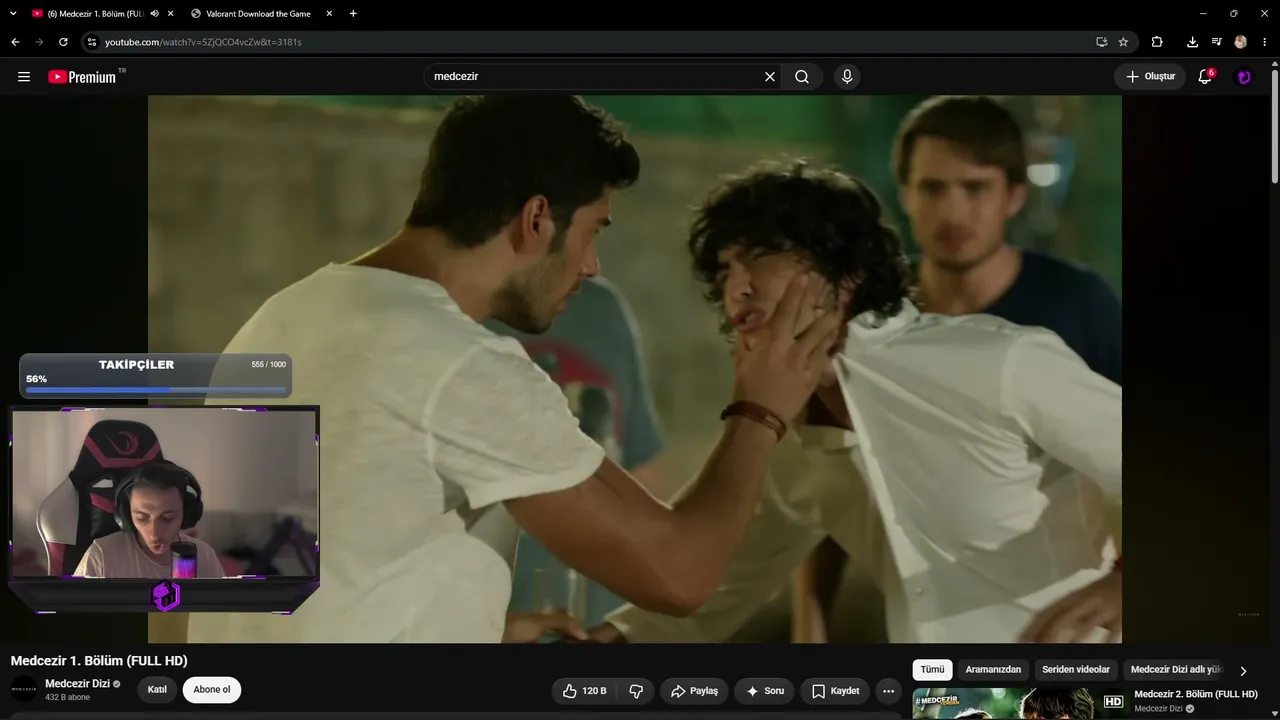Image resolution: width=1280 pixels, height=720 pixels.
Task: Reload the YouTube page
Action: pyautogui.click(x=63, y=42)
